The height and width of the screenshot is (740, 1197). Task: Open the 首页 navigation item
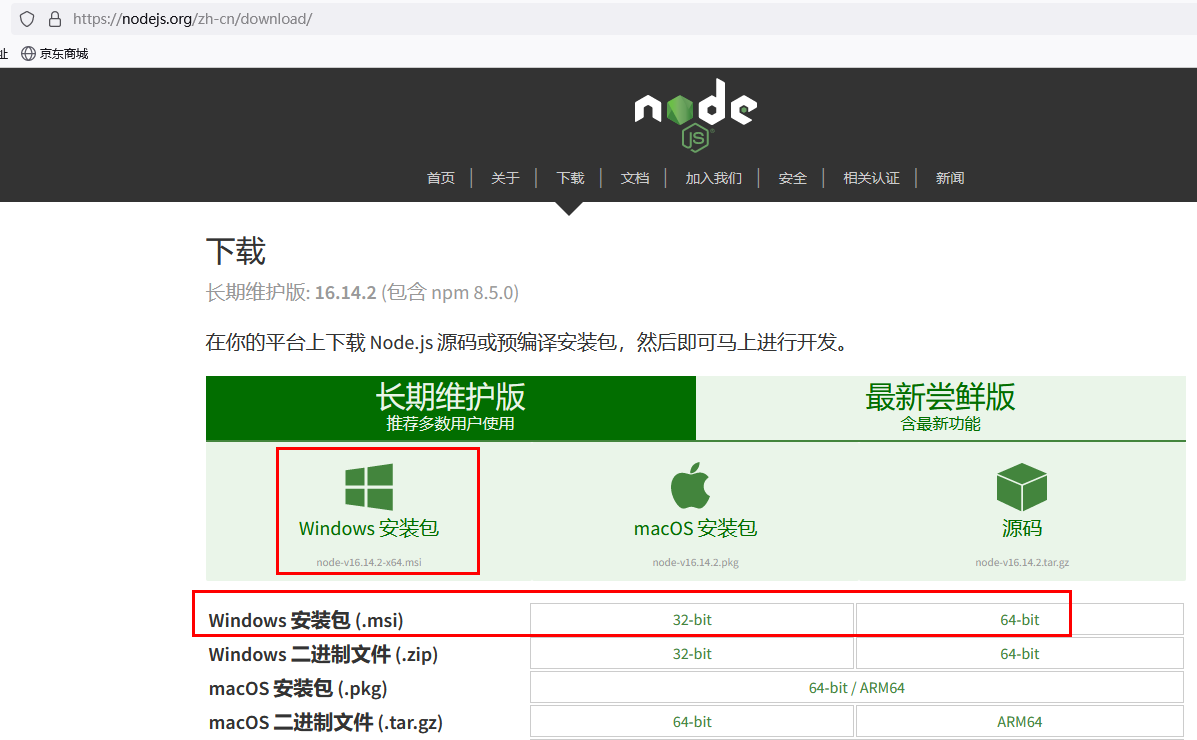[x=440, y=178]
